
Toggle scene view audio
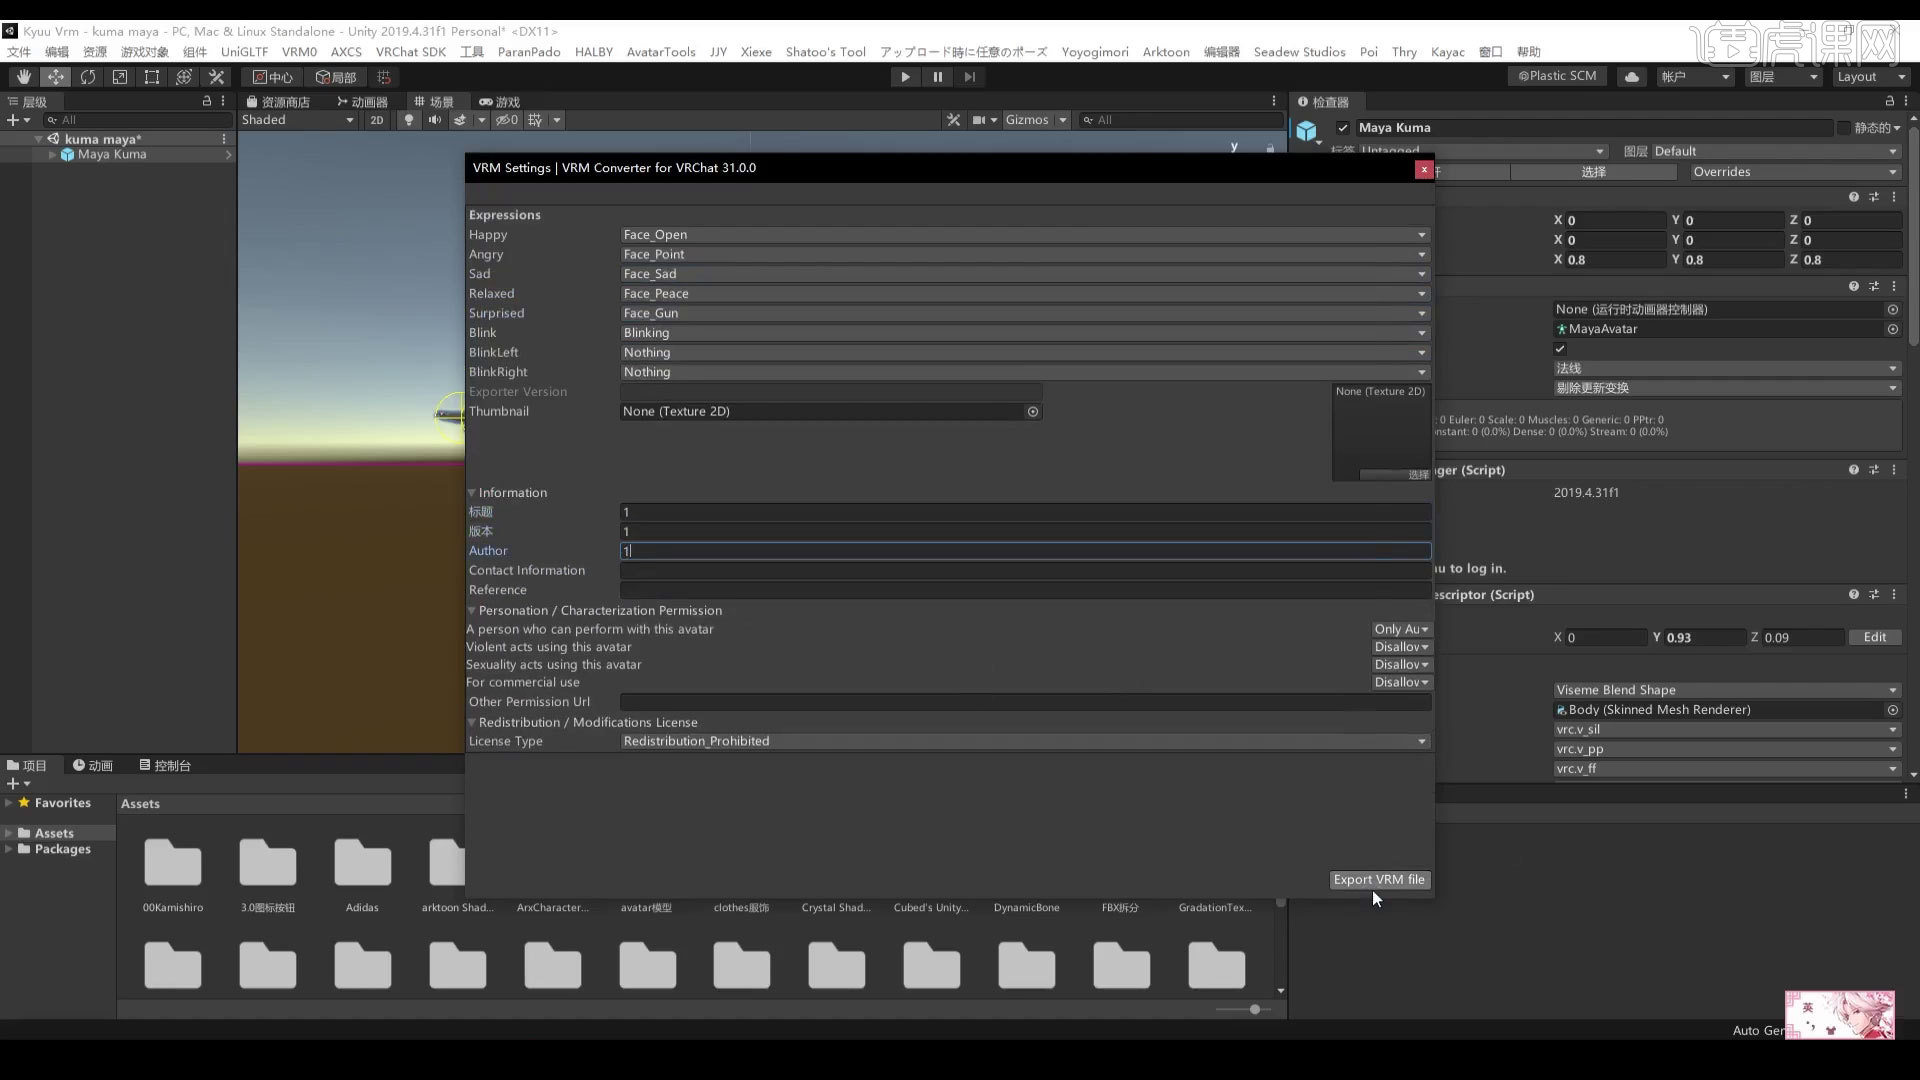434,120
